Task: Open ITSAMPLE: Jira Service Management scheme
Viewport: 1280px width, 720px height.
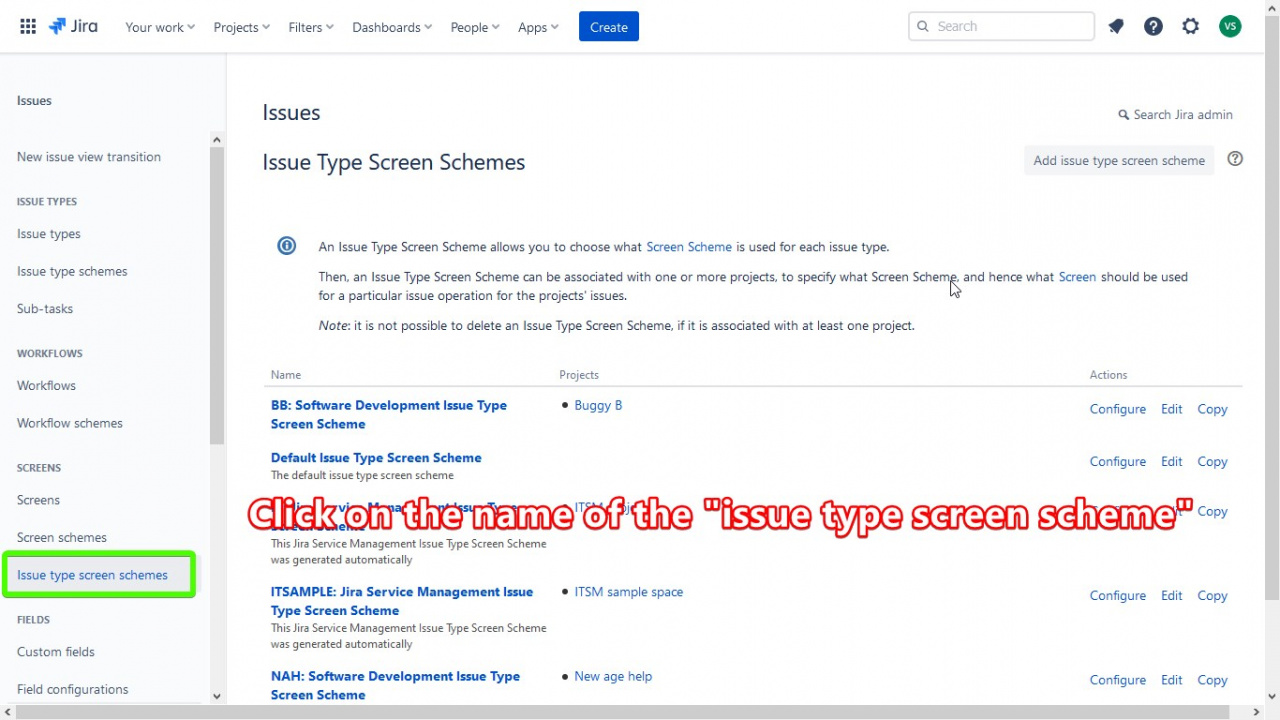Action: (402, 601)
